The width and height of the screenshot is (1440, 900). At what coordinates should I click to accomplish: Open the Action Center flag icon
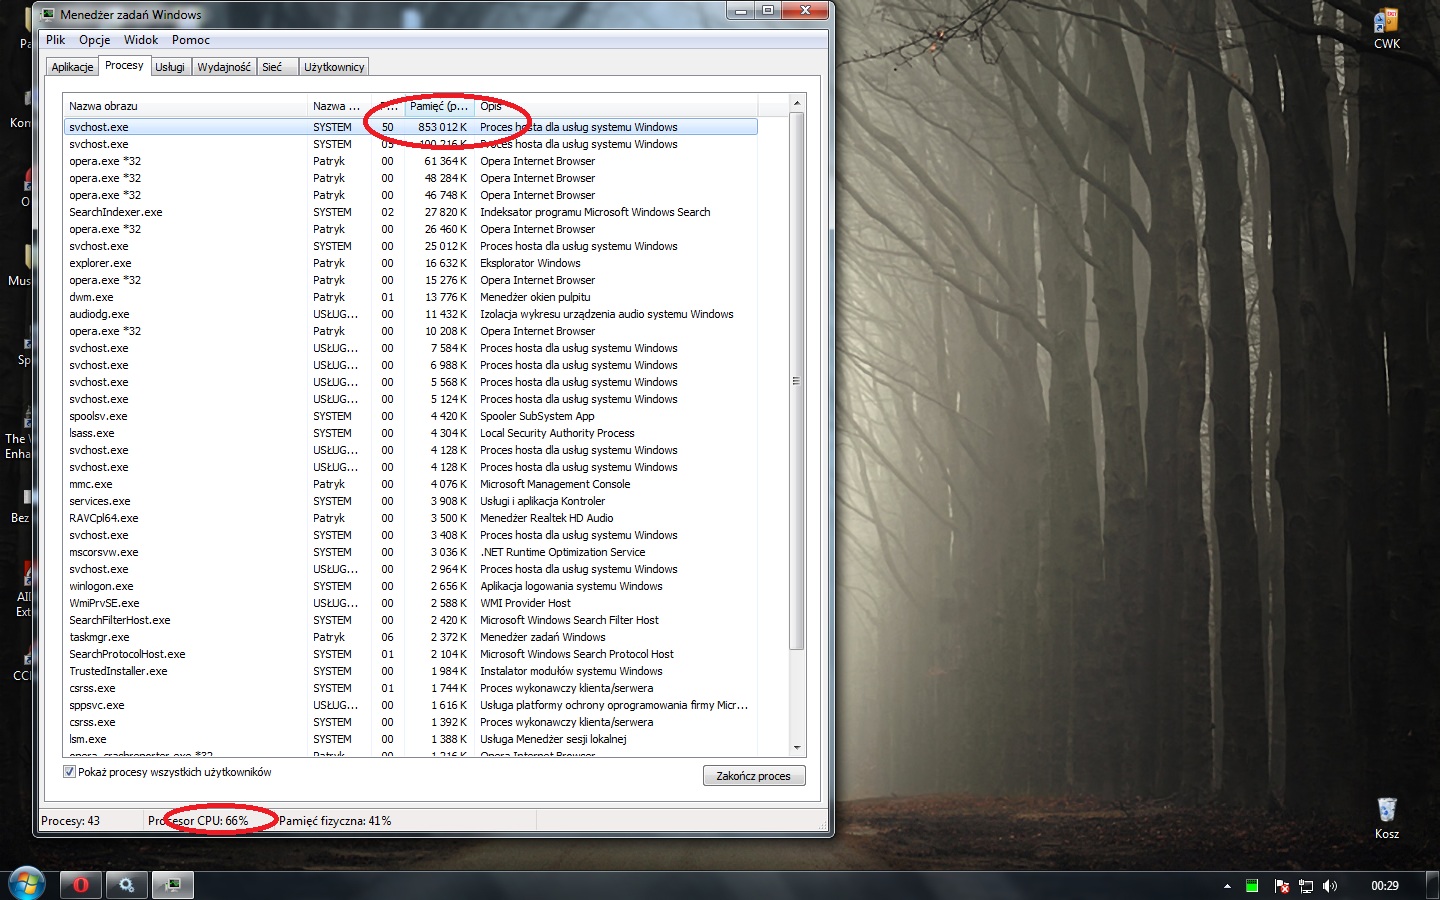[x=1281, y=886]
